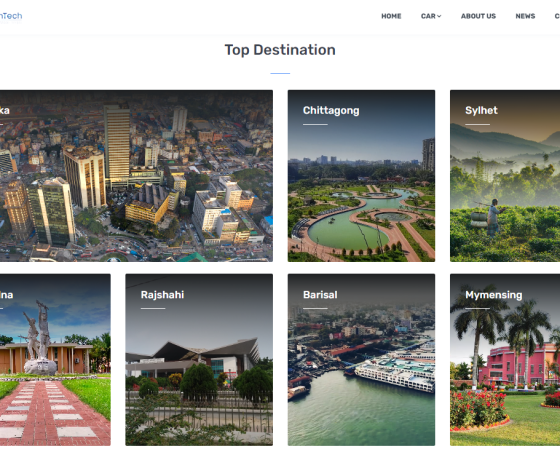Click the site logo in the header

click(11, 17)
